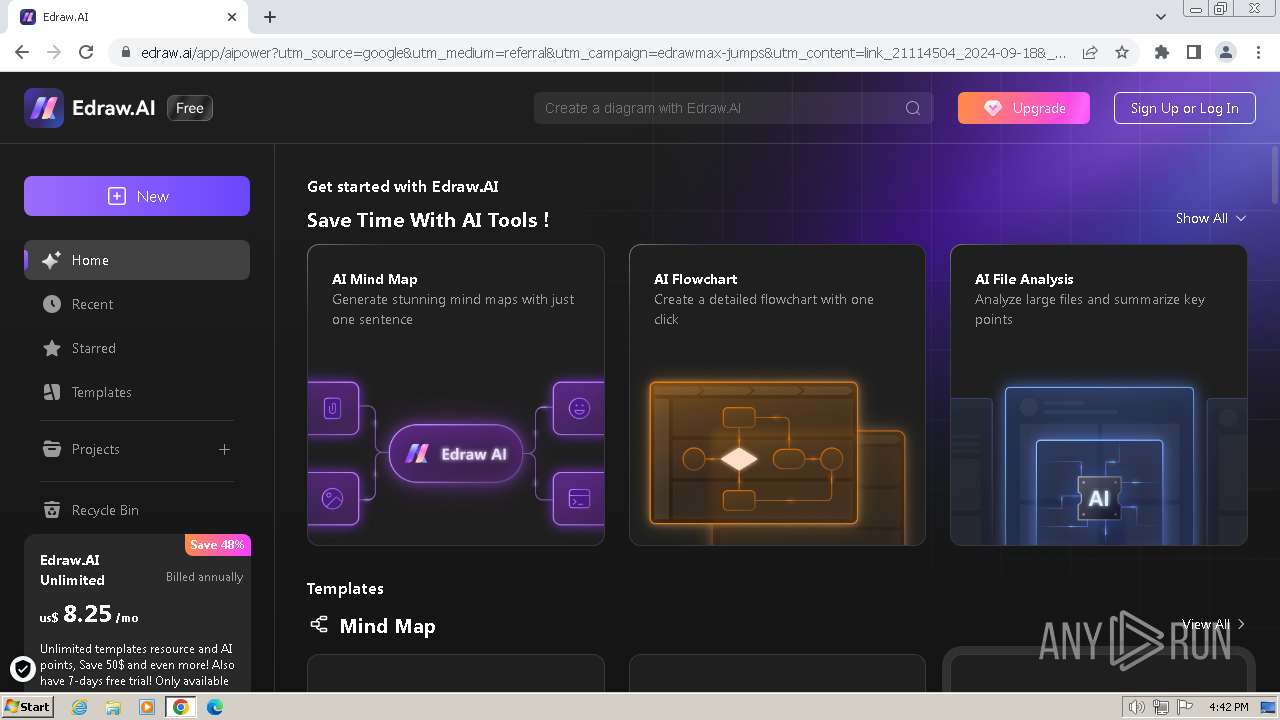Click the Free plan badge

point(189,108)
